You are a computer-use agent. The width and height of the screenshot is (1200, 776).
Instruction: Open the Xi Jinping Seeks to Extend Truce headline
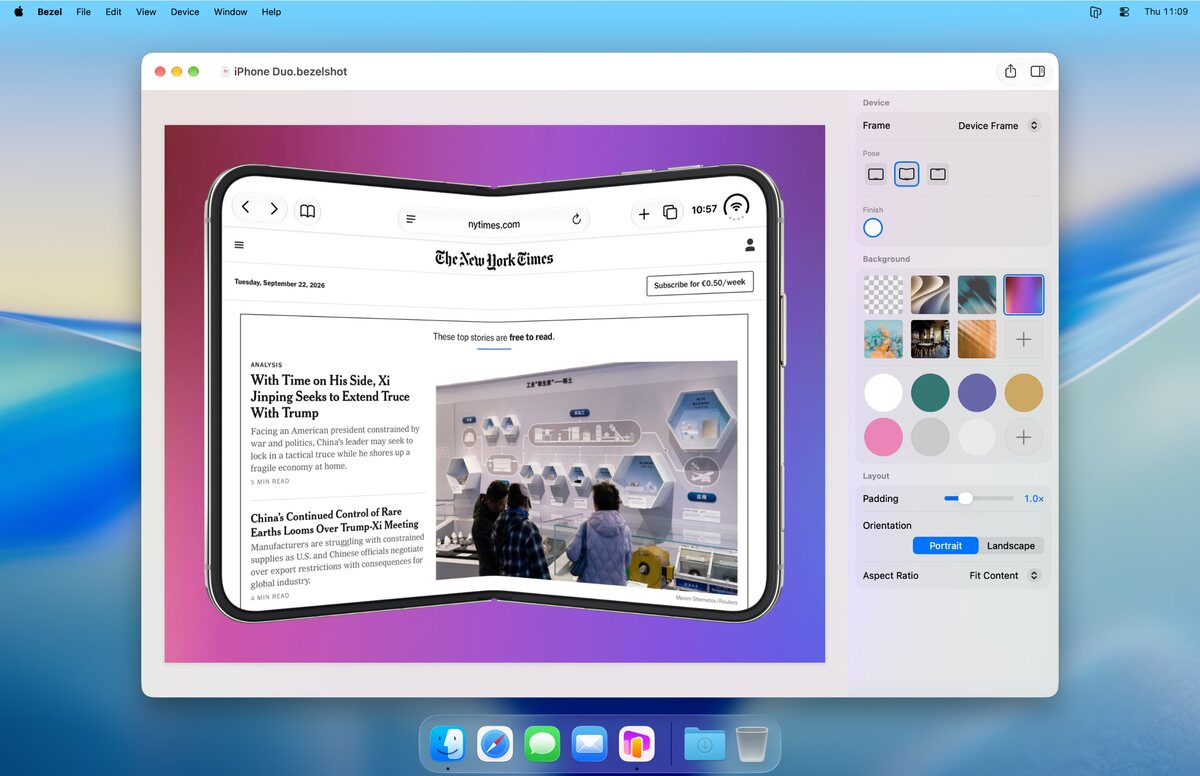click(331, 396)
